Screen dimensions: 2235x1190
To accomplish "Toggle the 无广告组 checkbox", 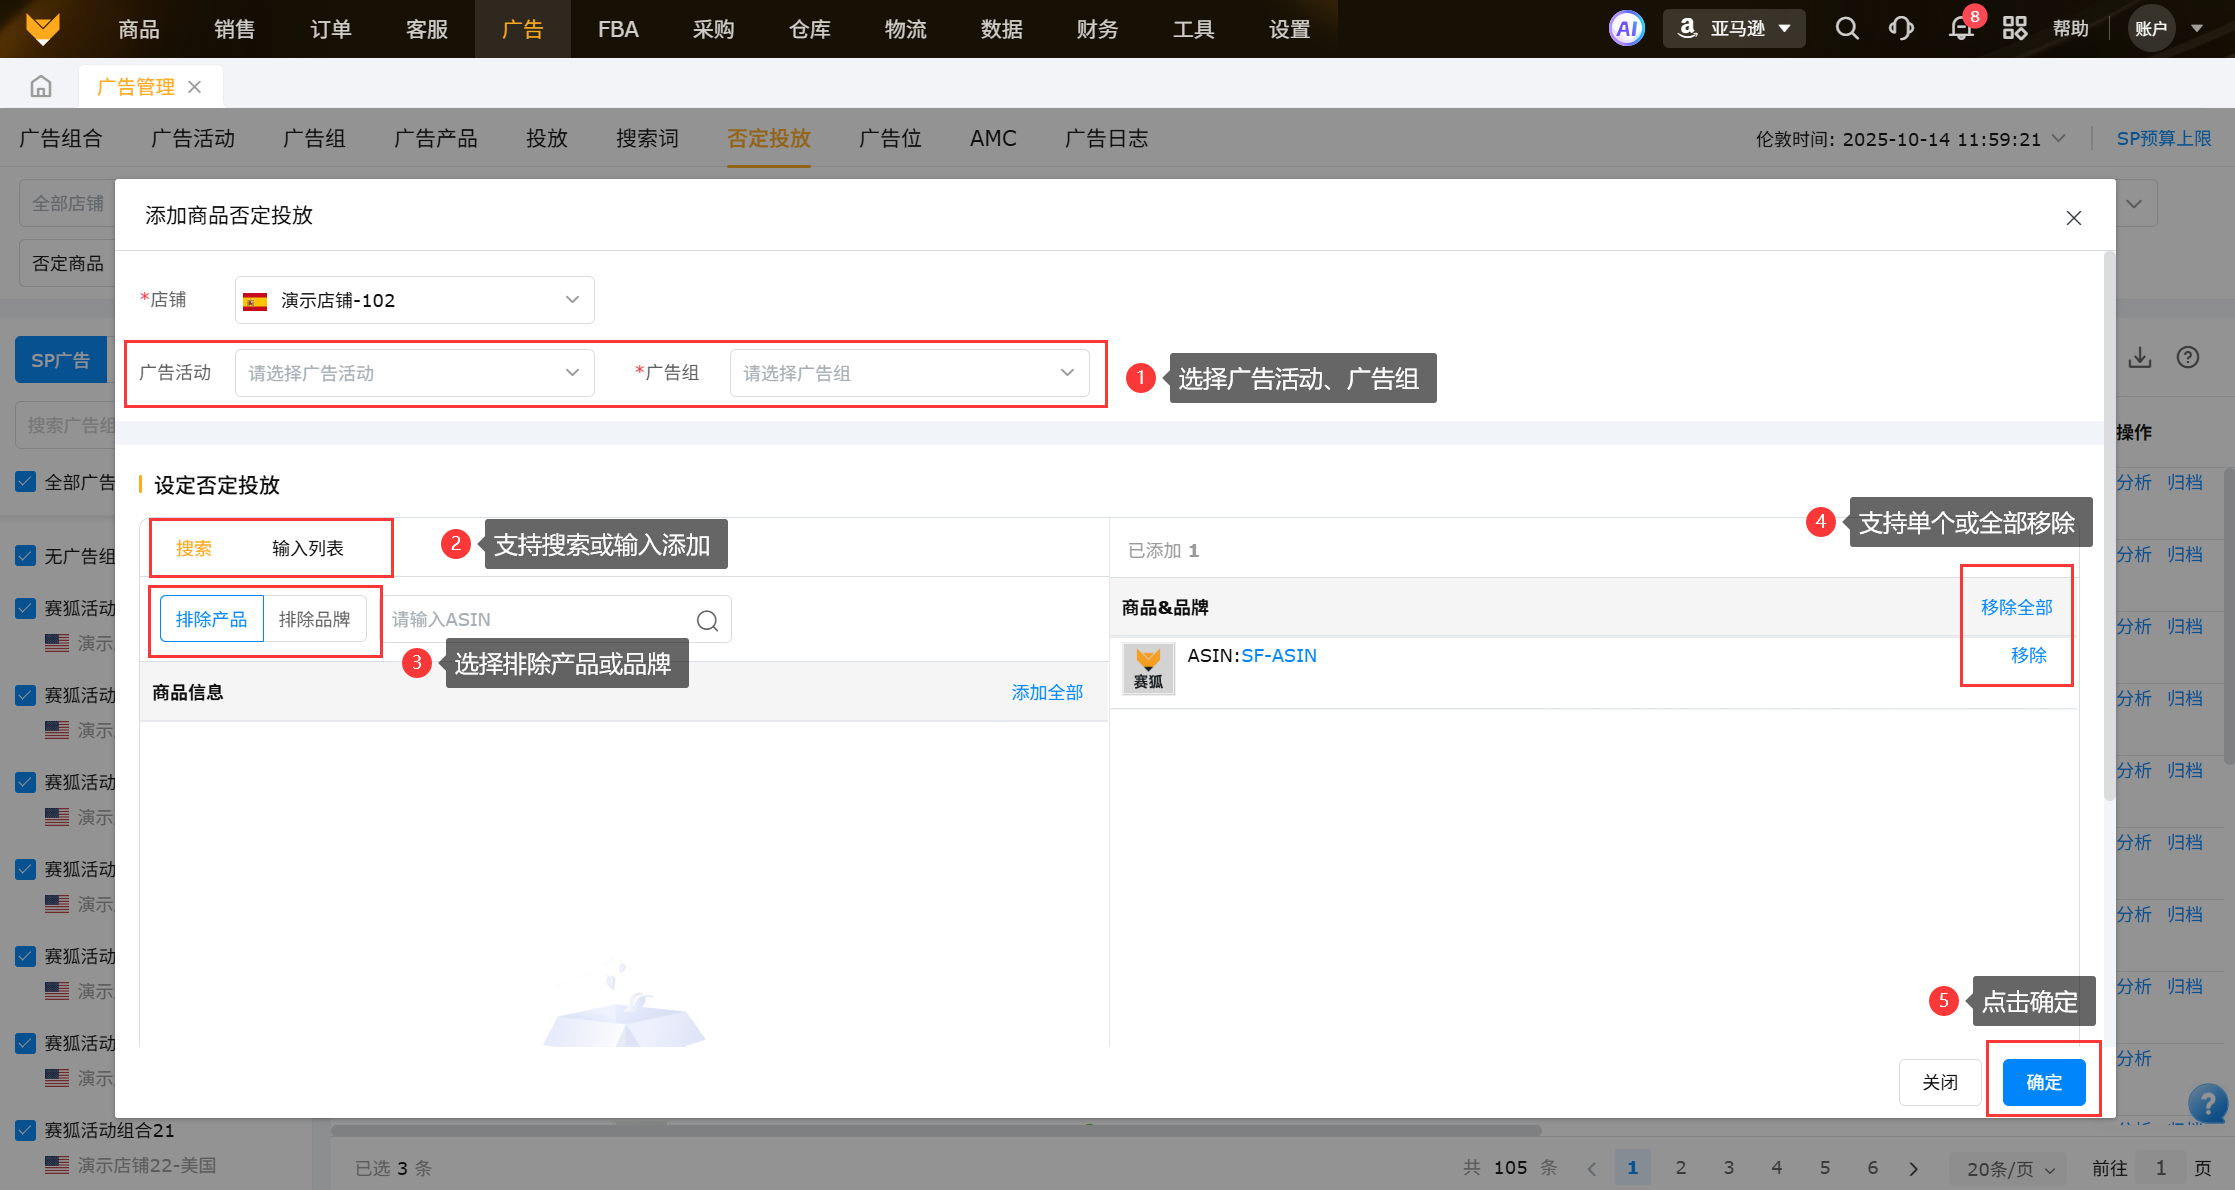I will [x=27, y=556].
